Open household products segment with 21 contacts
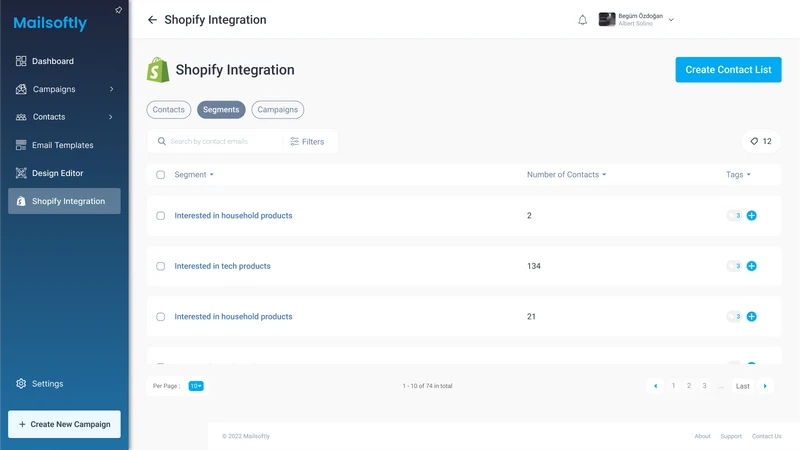 pos(233,317)
